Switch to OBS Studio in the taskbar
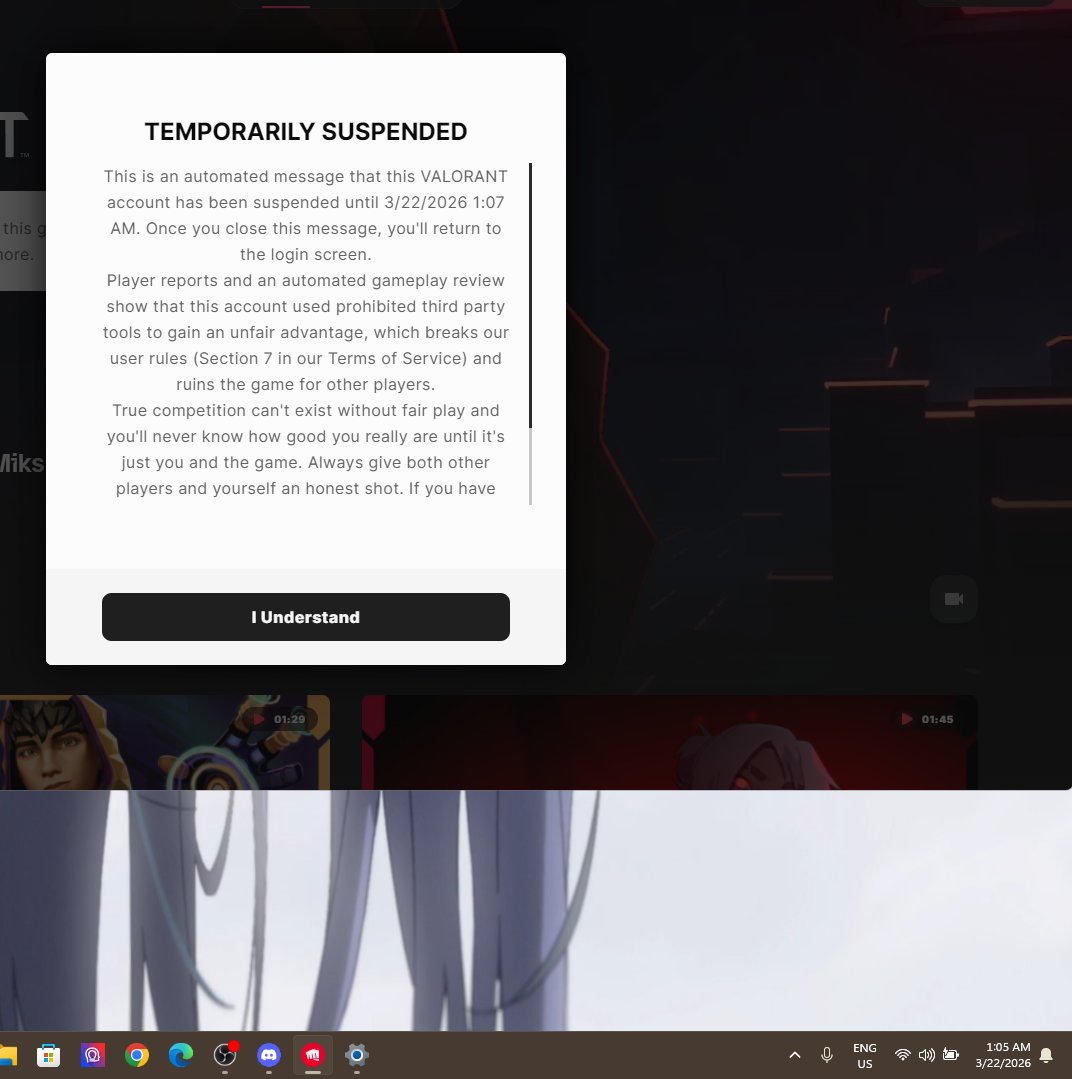This screenshot has height=1079, width=1072. [225, 1055]
